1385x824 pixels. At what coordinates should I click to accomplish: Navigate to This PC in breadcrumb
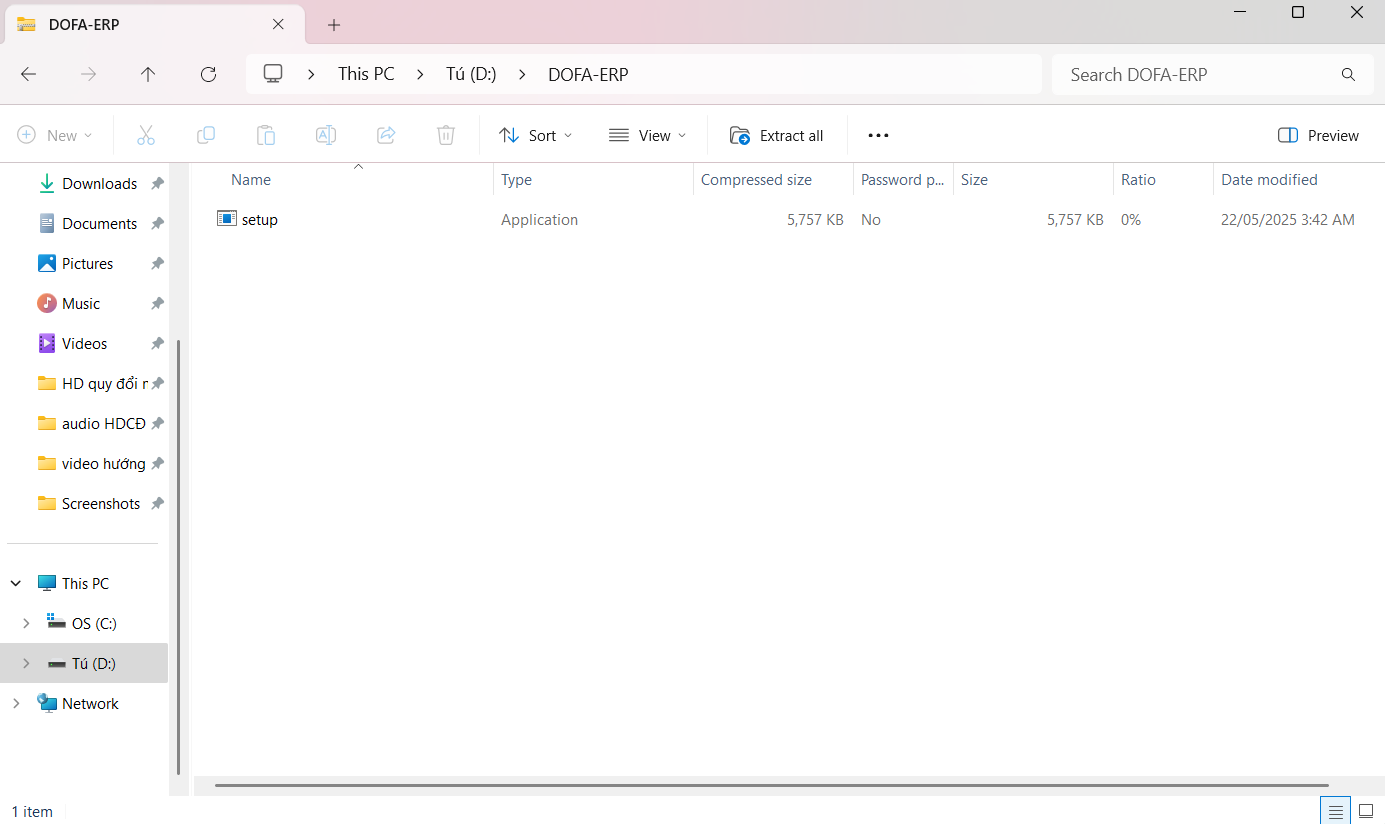click(x=366, y=74)
